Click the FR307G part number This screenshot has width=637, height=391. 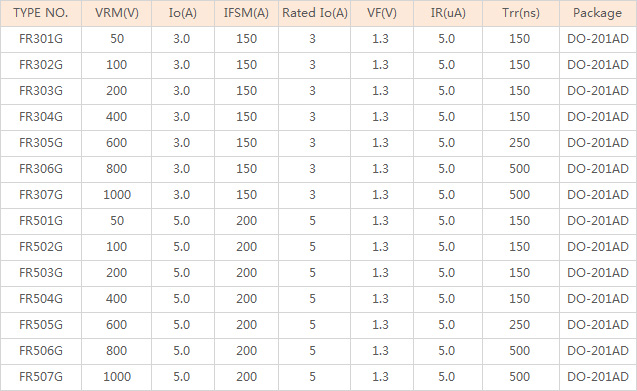pyautogui.click(x=41, y=195)
